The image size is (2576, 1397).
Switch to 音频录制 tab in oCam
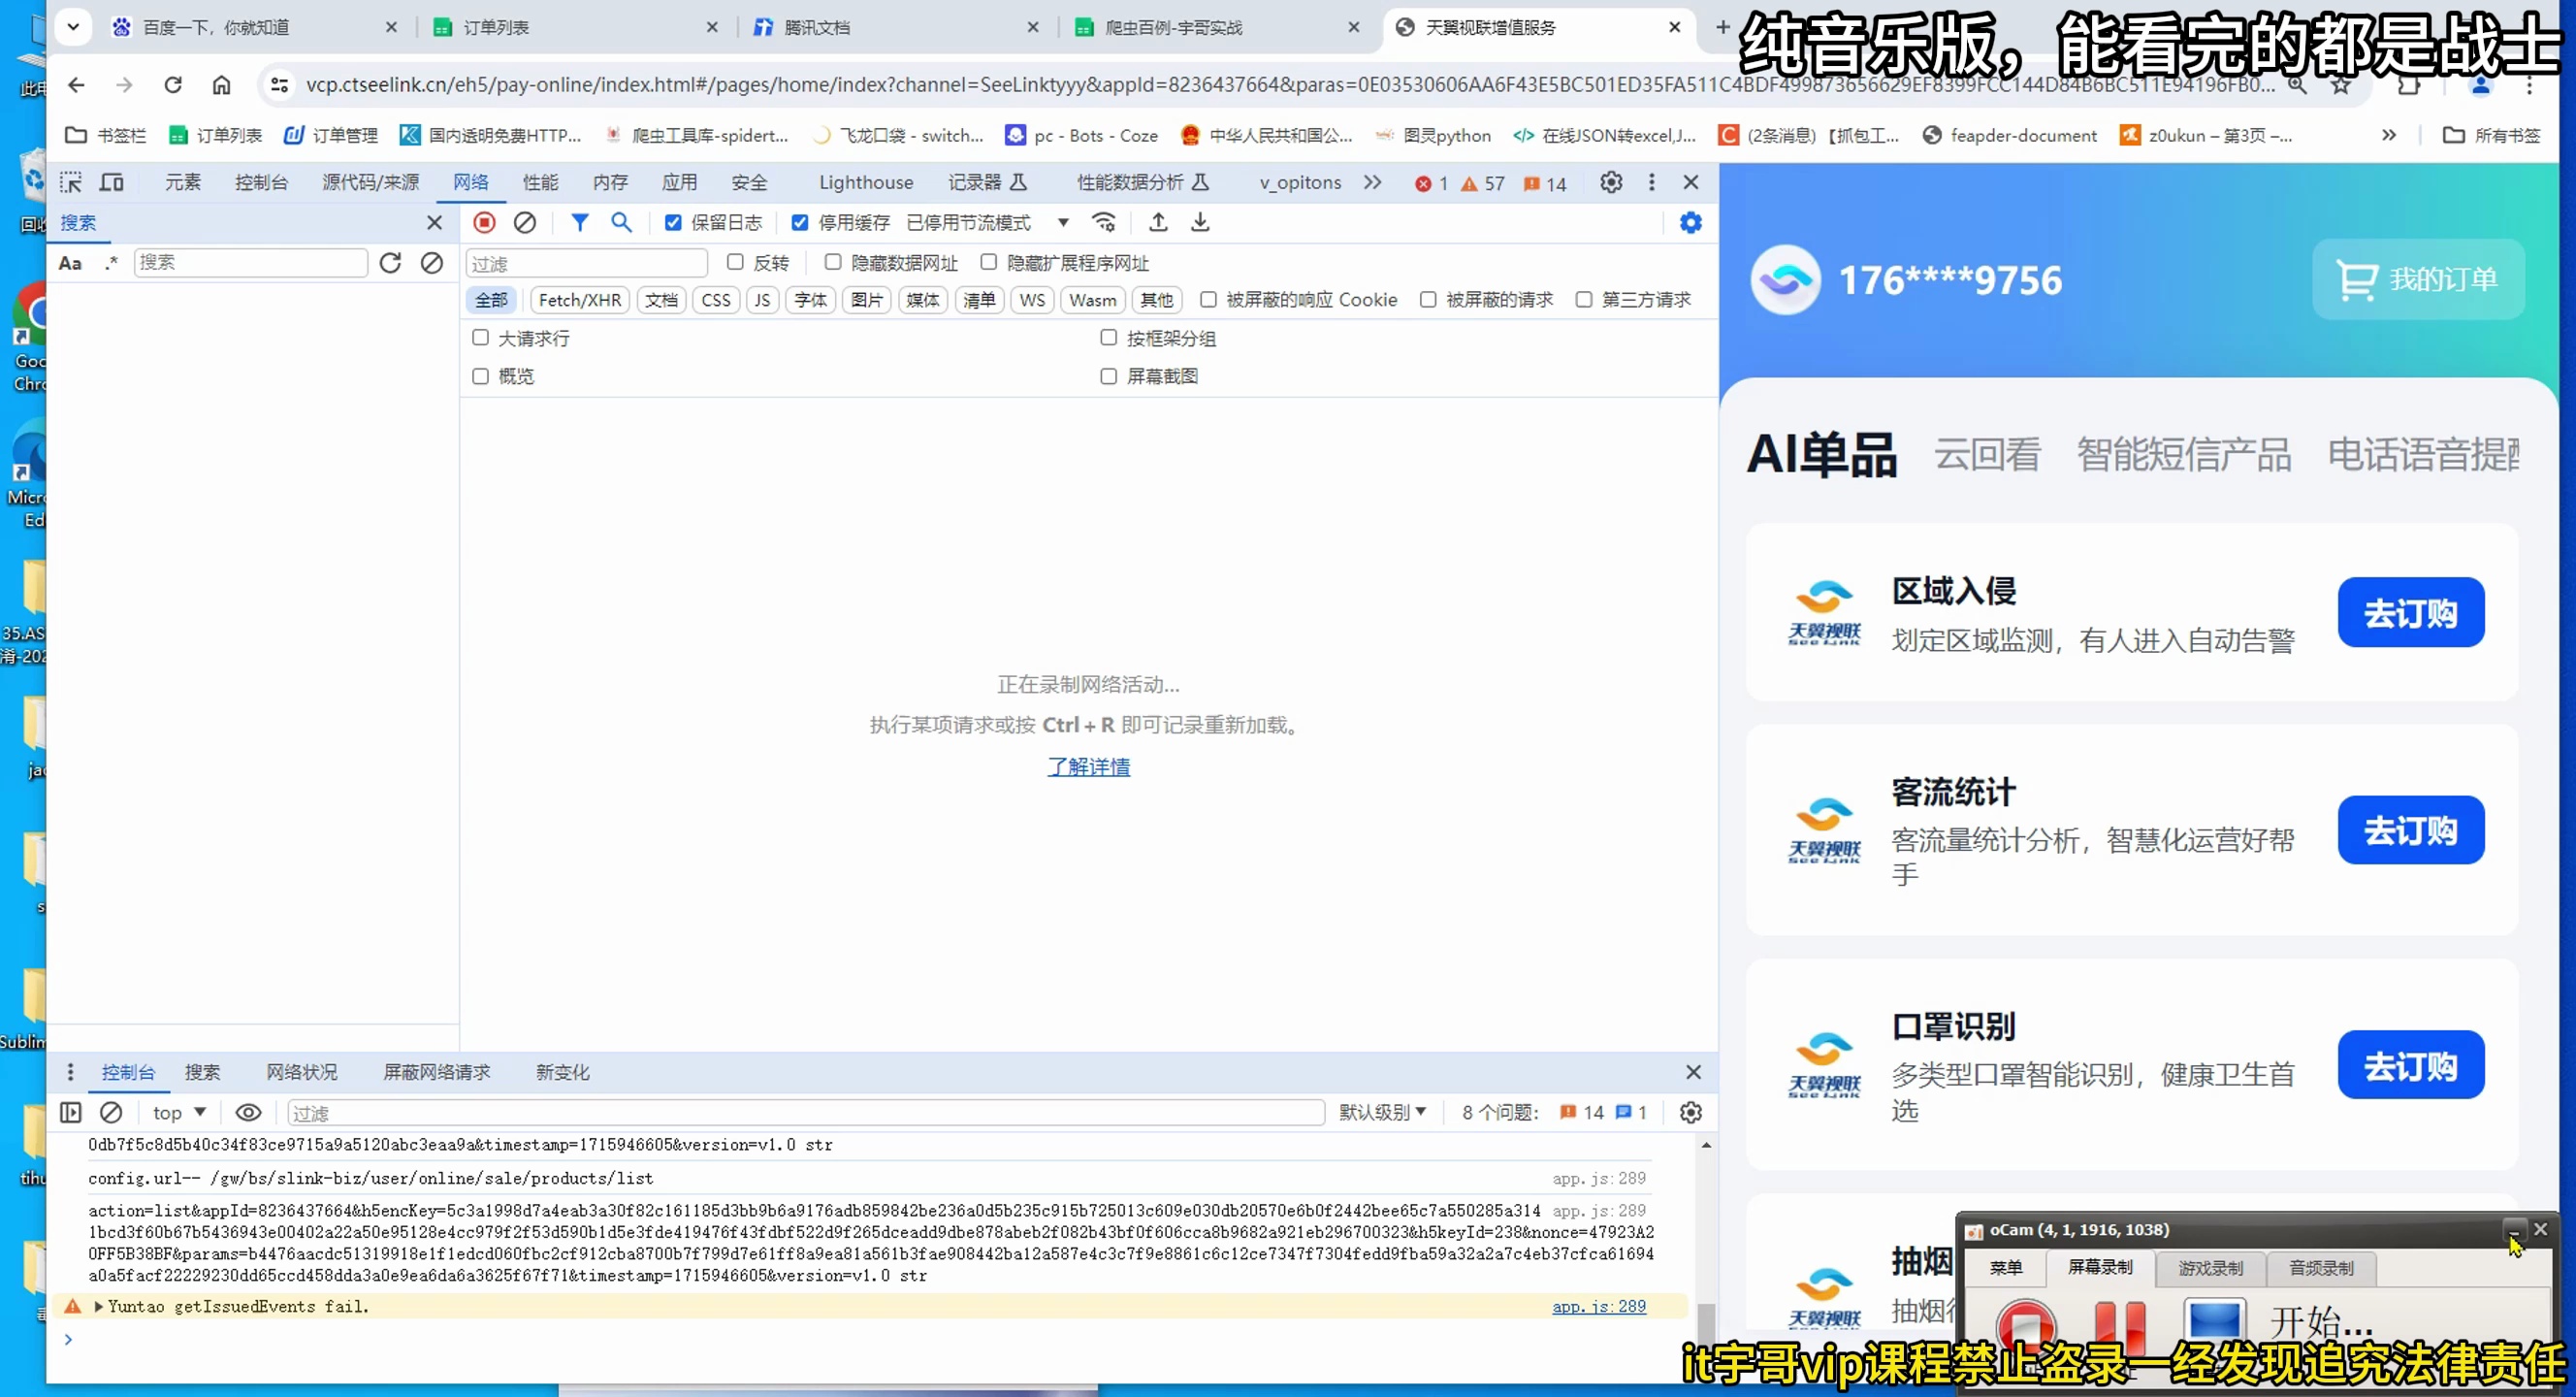pyautogui.click(x=2320, y=1267)
